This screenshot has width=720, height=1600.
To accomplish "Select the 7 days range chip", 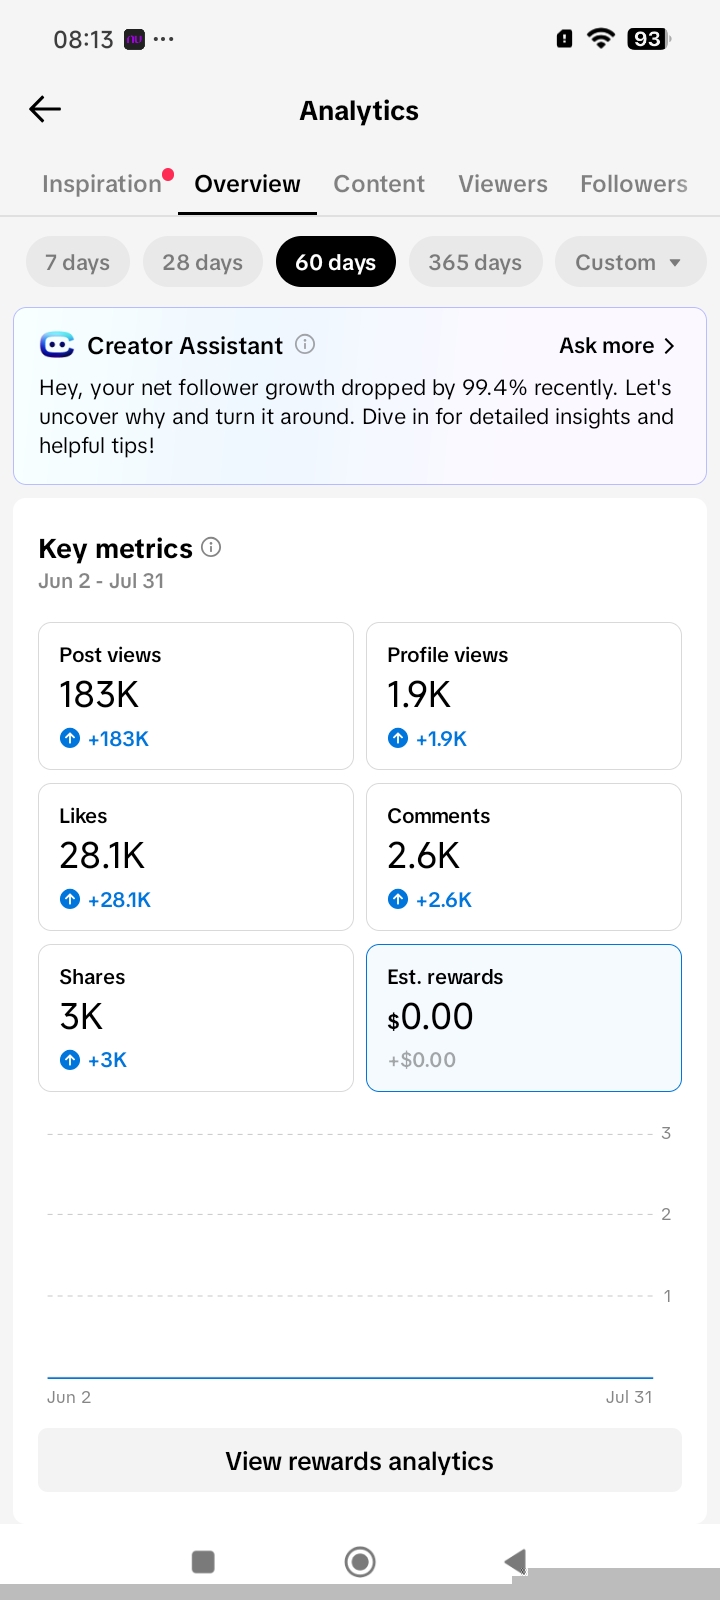I will coord(78,262).
